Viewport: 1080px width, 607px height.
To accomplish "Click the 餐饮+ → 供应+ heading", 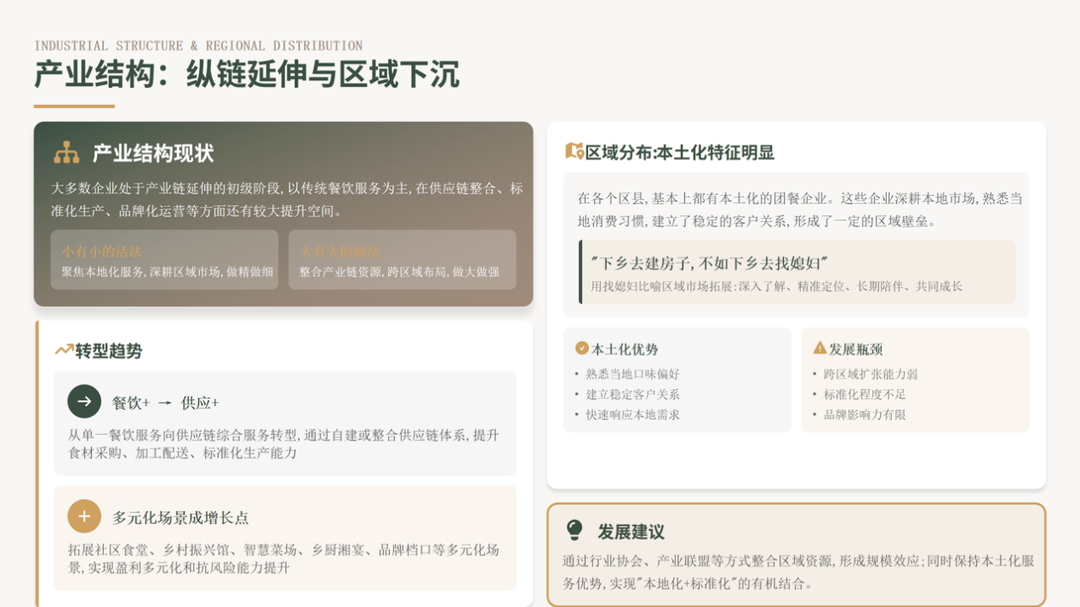I will (x=165, y=402).
